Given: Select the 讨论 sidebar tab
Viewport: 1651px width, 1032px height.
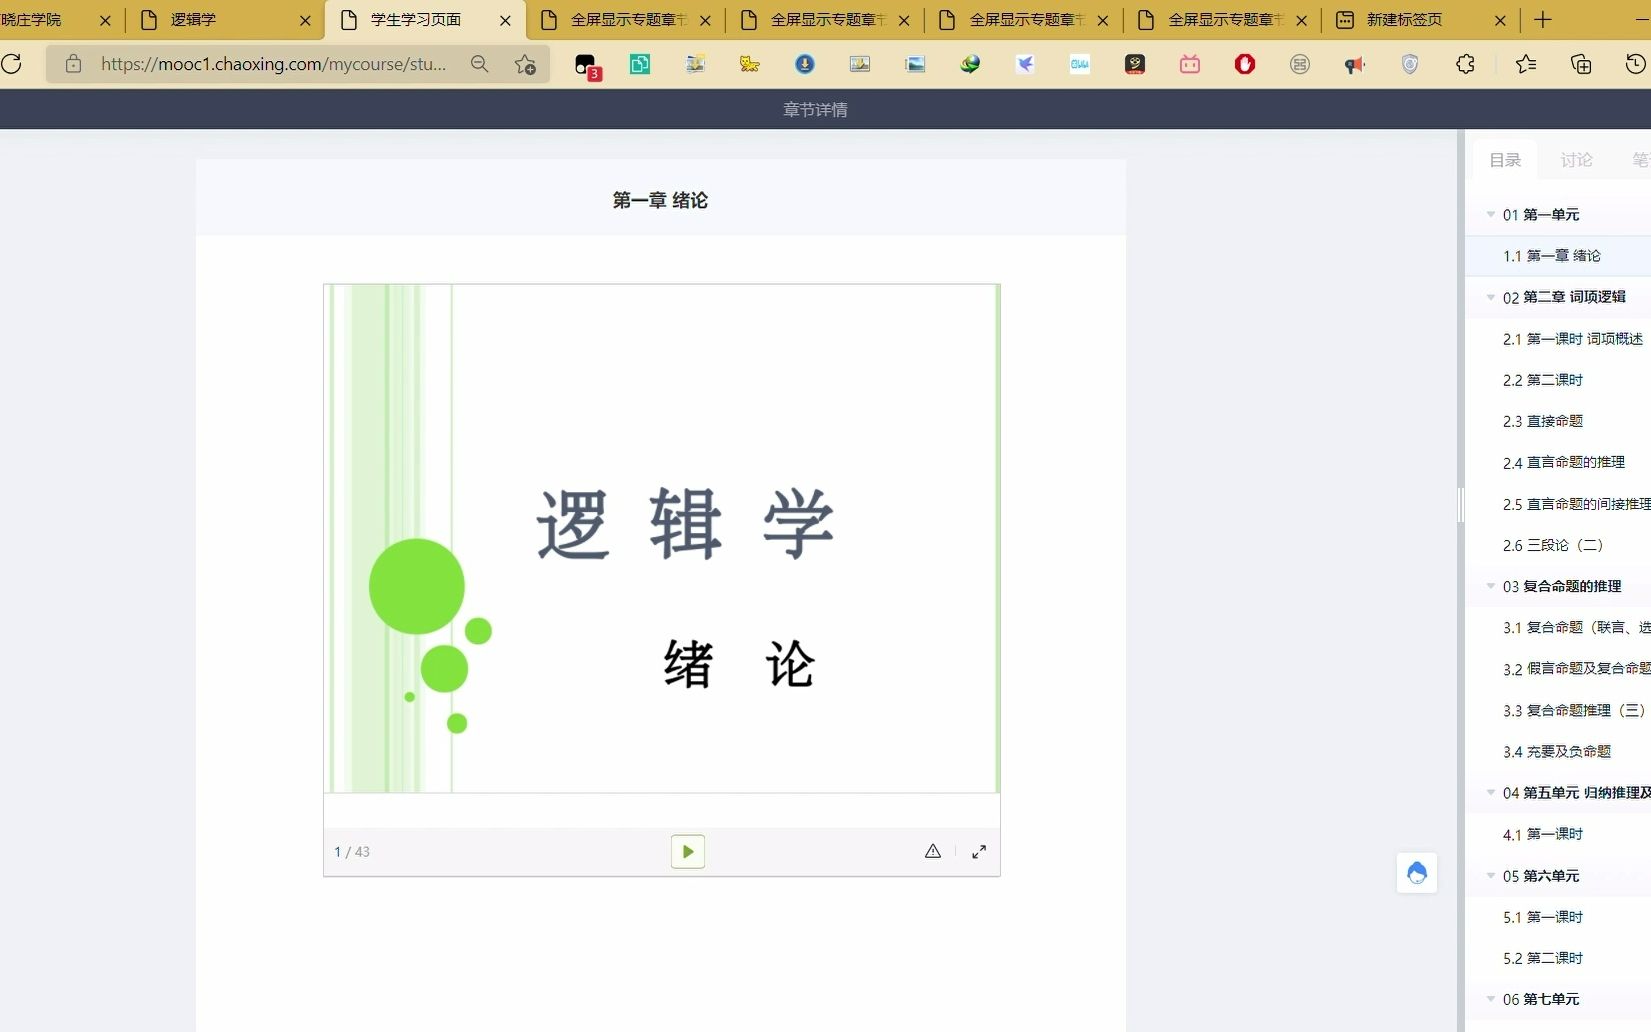Looking at the screenshot, I should point(1576,160).
